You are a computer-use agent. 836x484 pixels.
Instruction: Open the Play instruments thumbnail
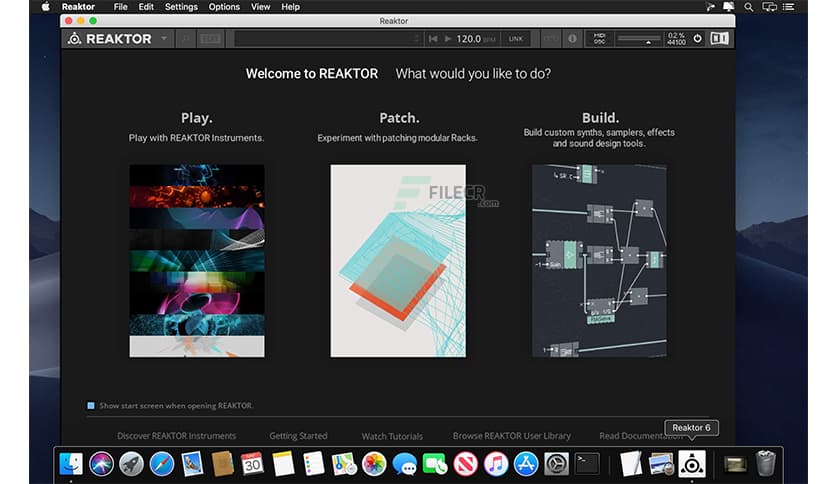[197, 261]
